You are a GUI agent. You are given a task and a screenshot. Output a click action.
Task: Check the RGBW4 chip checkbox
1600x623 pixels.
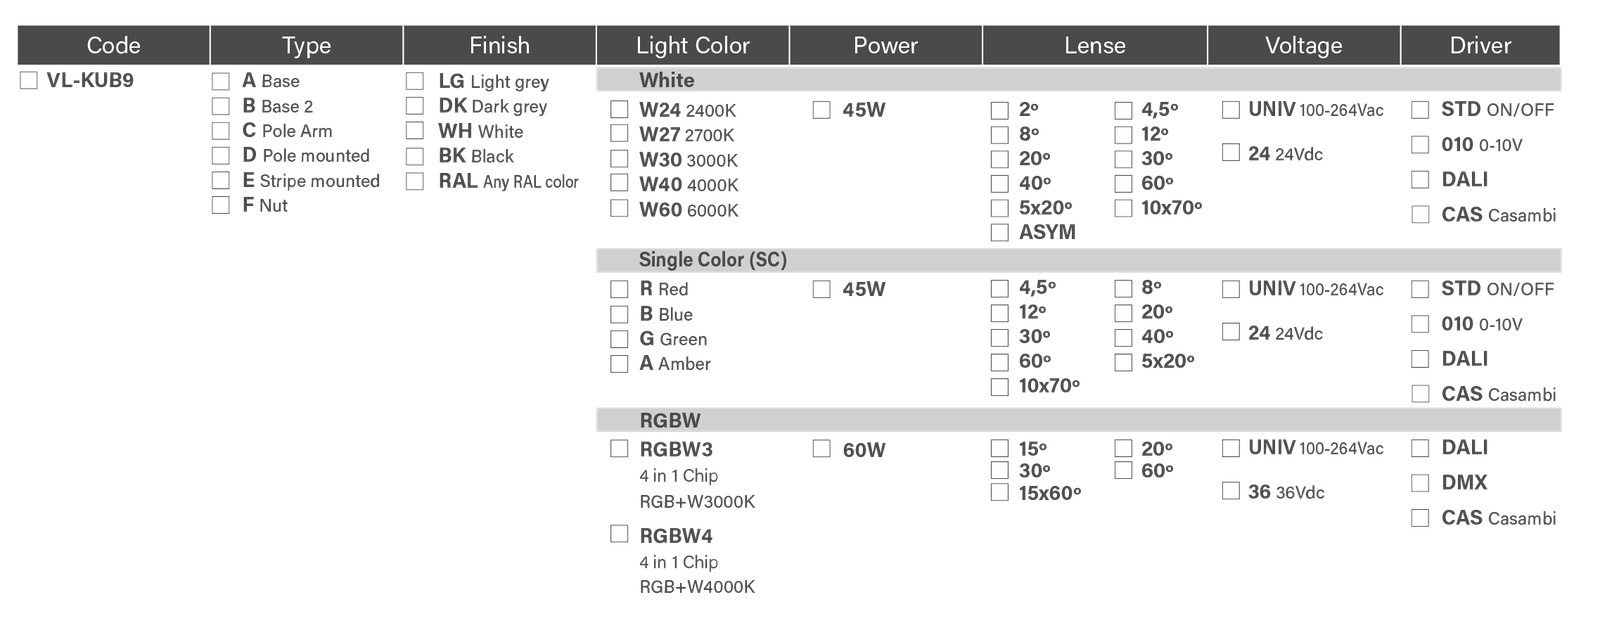tap(619, 534)
